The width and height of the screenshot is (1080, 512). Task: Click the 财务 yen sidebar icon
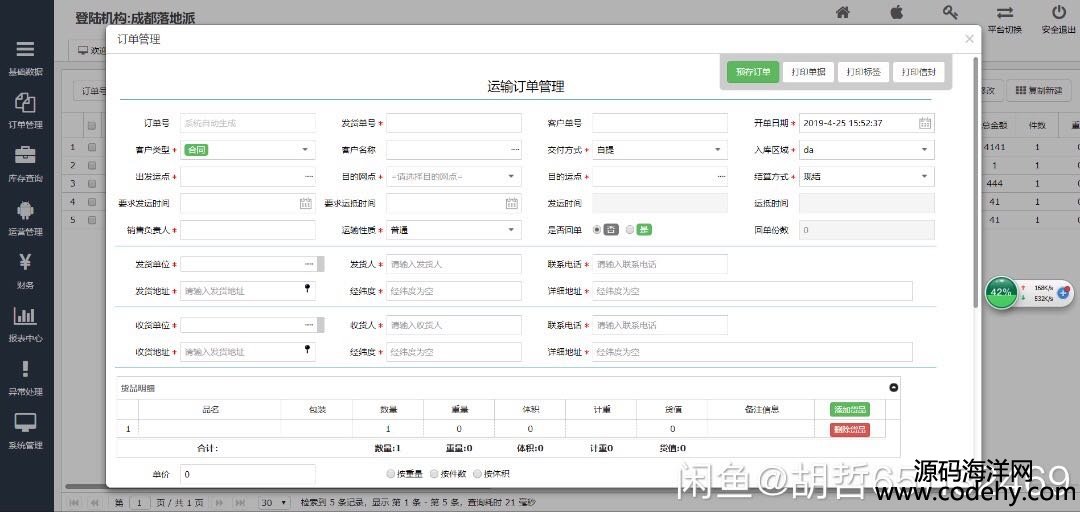(25, 268)
